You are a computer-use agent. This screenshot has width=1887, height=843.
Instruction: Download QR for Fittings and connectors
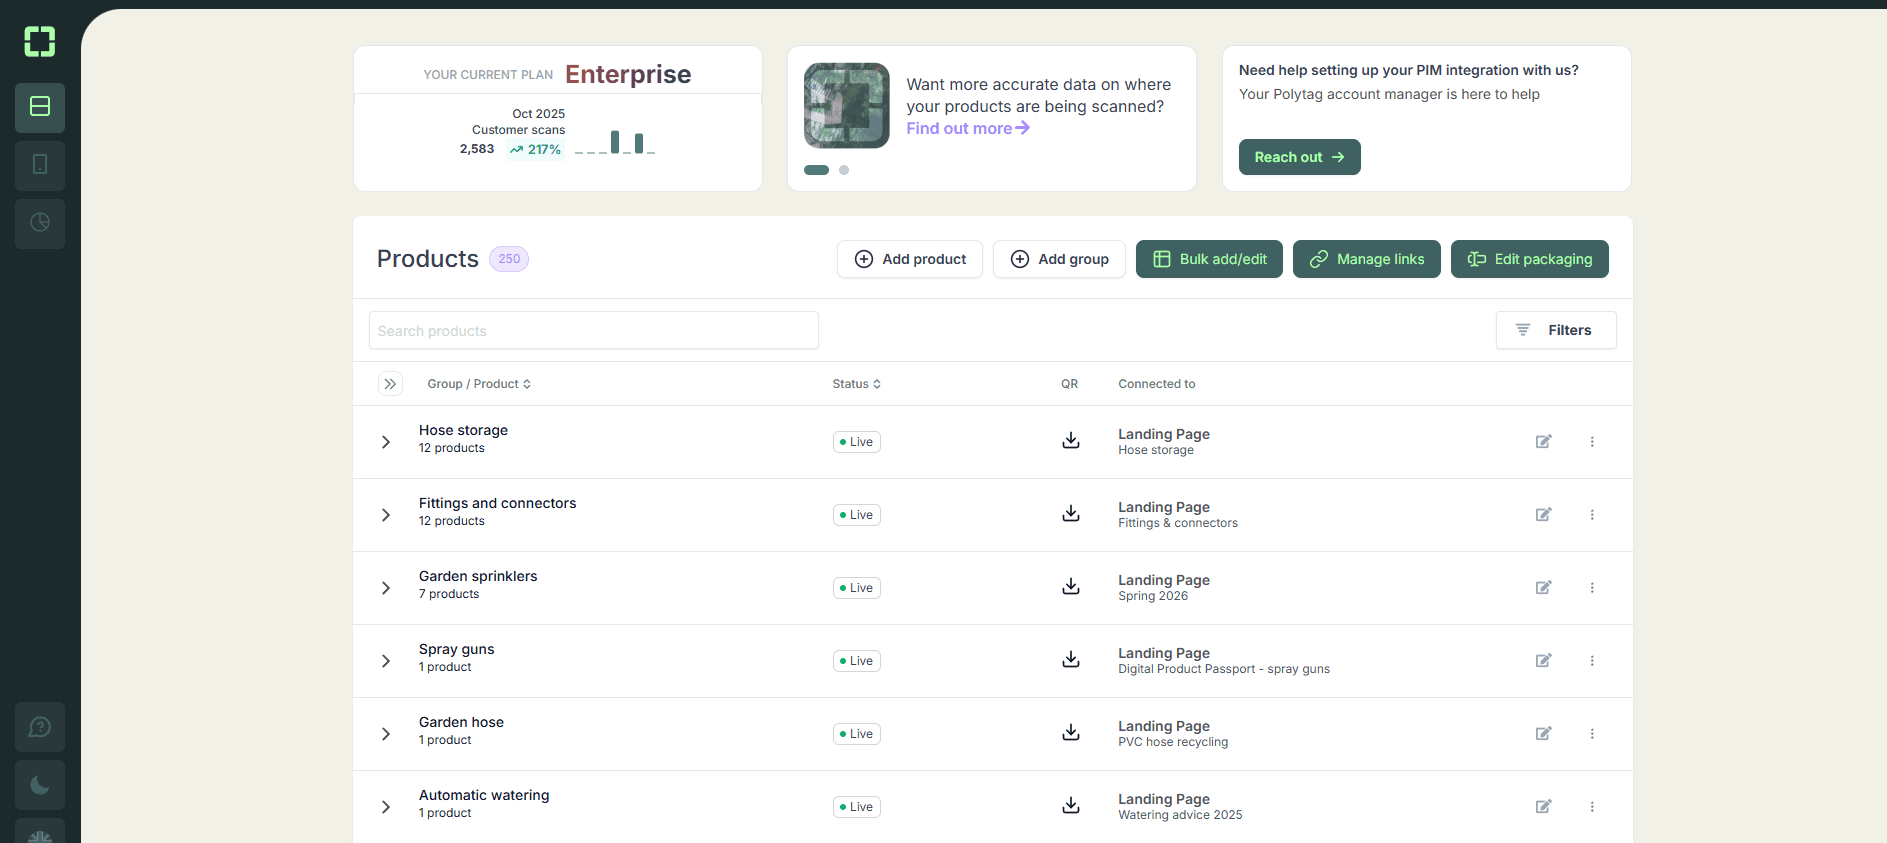click(x=1071, y=514)
